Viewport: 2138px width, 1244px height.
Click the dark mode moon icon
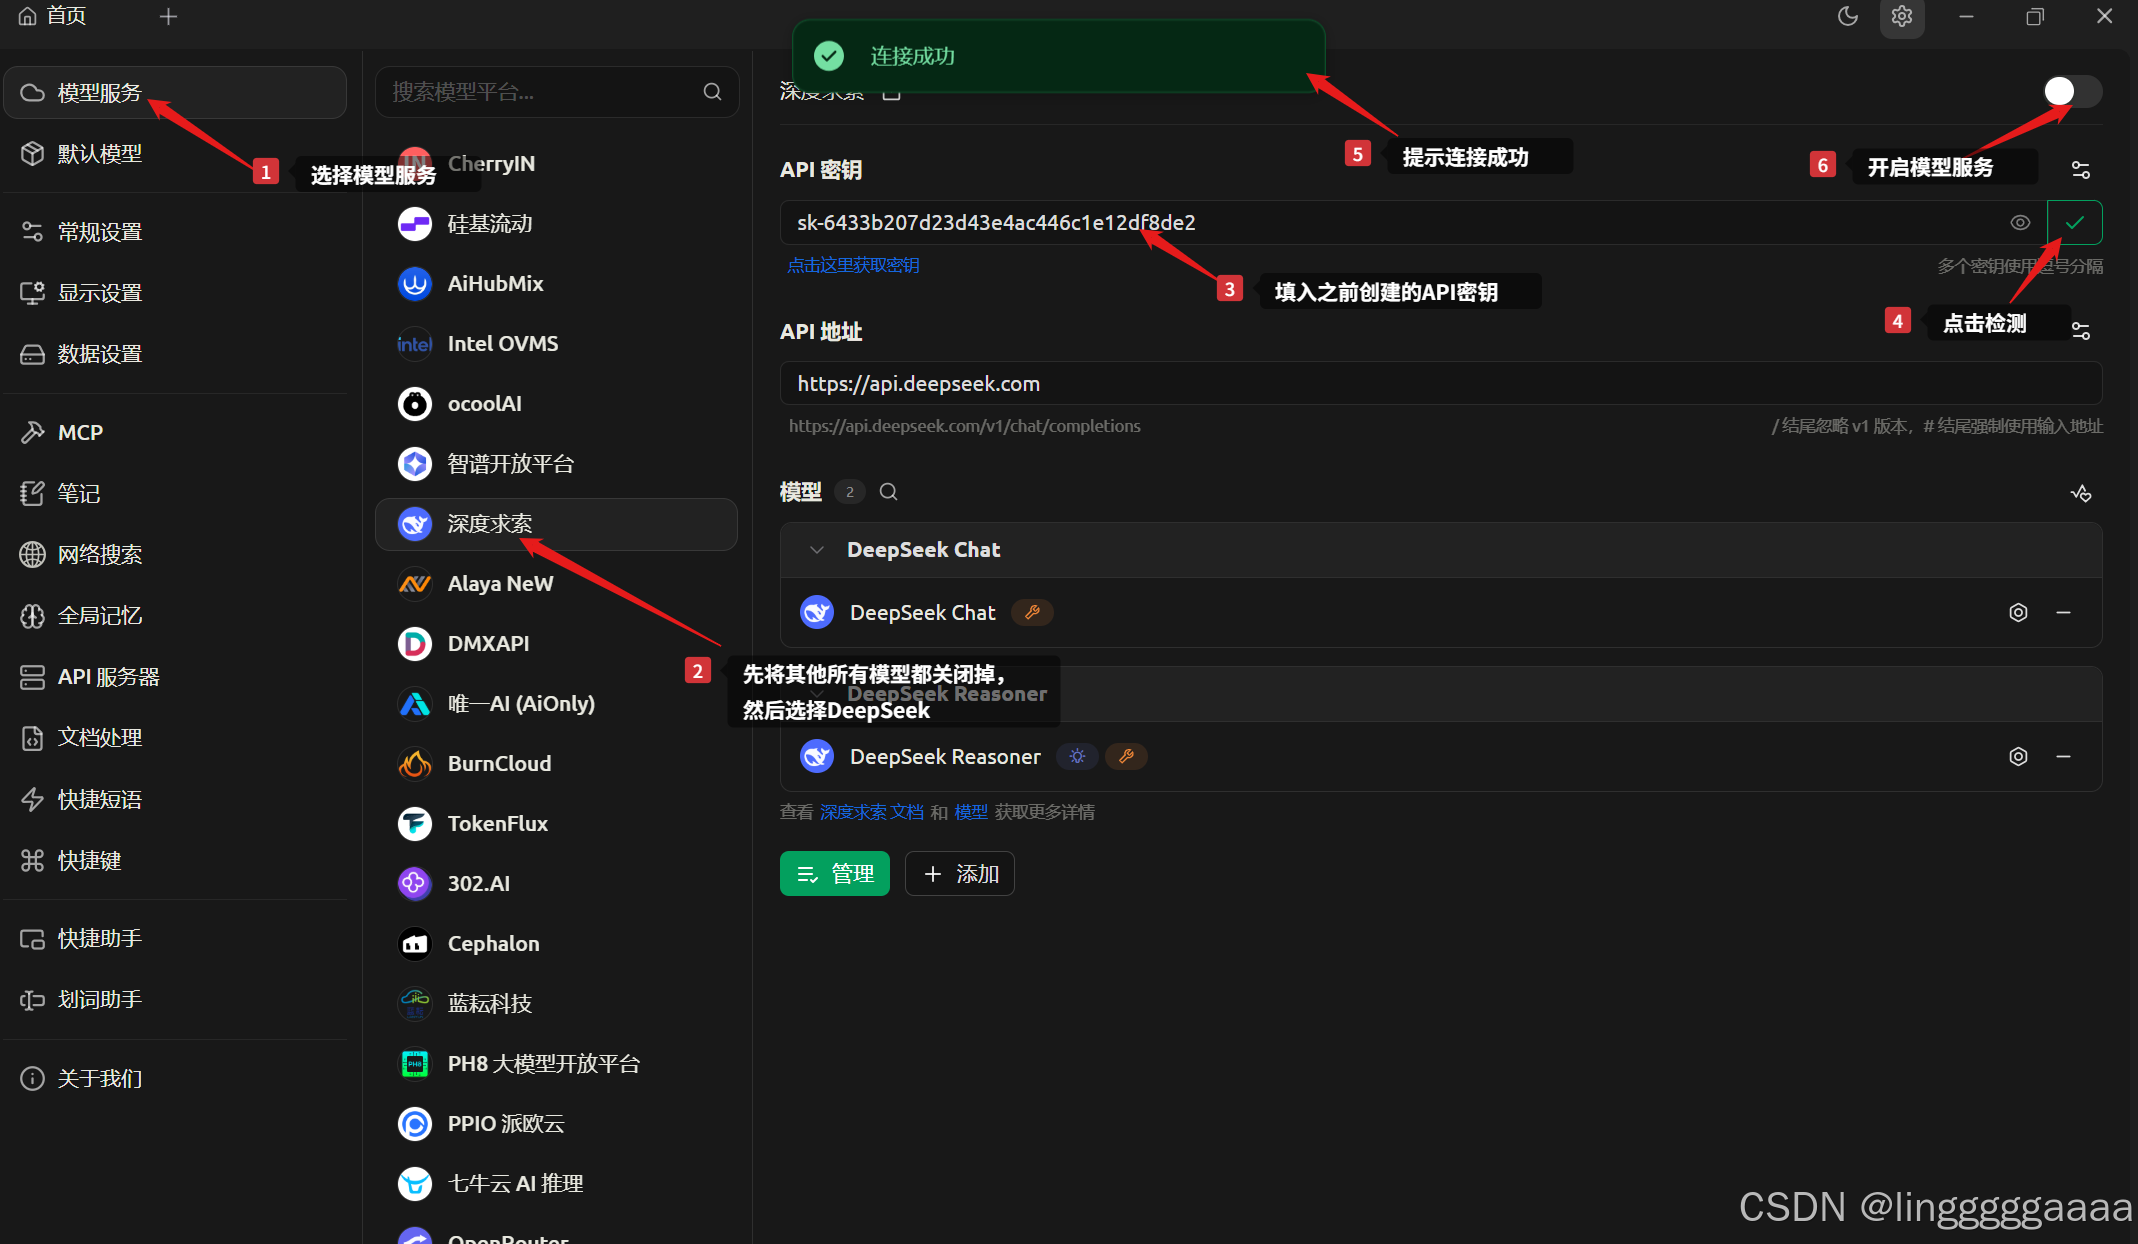(1847, 16)
